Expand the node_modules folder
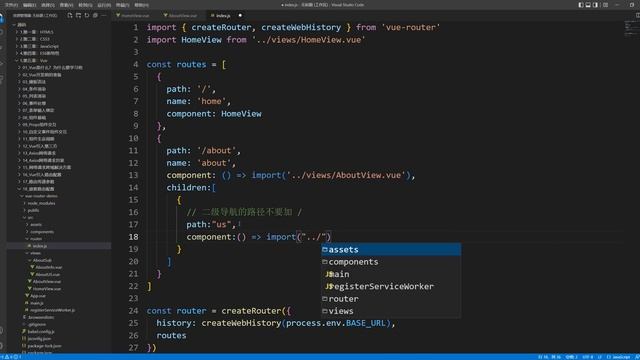 (x=41, y=203)
